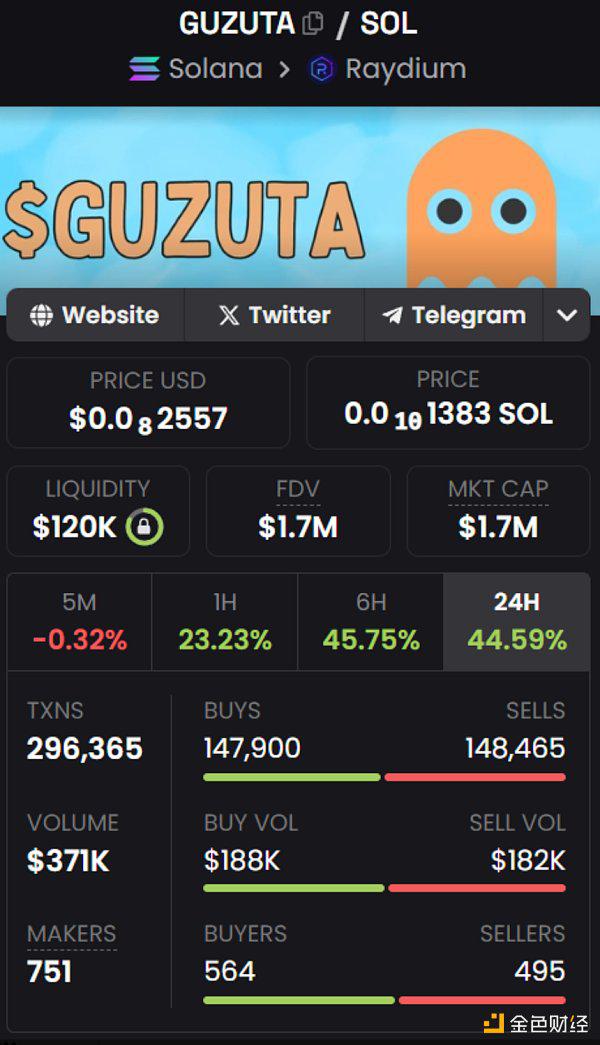
Task: Open the Website link button
Action: coord(96,316)
